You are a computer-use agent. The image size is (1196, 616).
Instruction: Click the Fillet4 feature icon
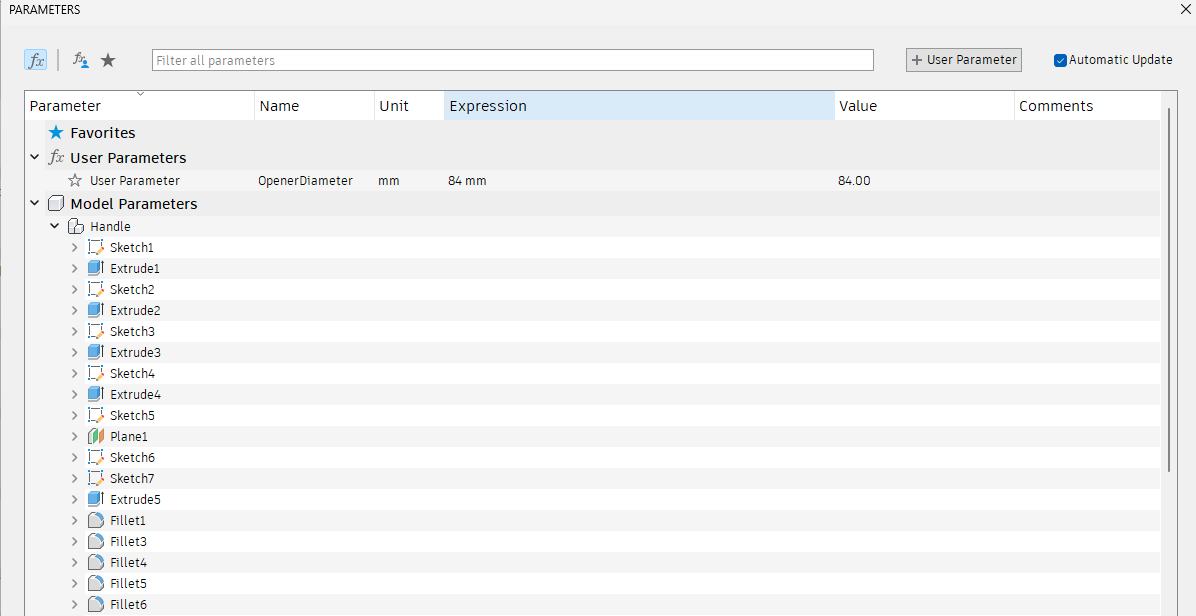click(x=95, y=562)
